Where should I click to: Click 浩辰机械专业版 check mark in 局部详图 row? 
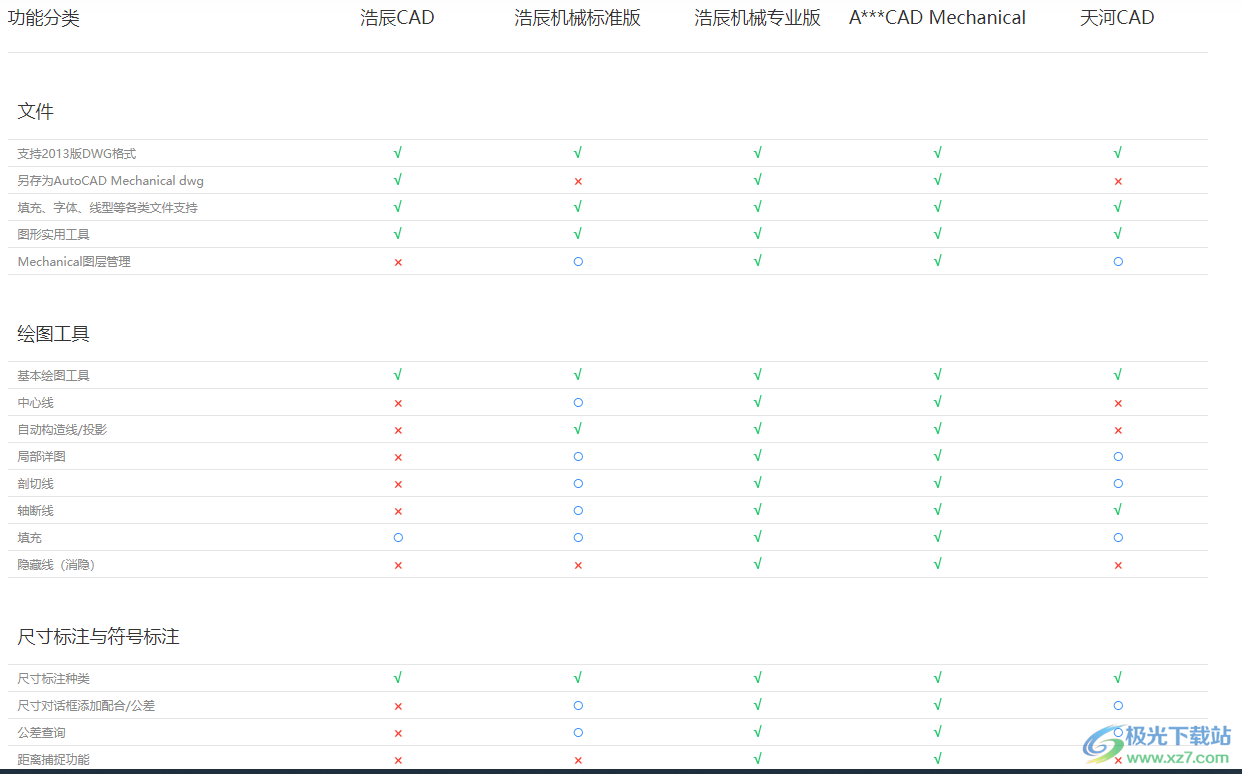(x=758, y=456)
